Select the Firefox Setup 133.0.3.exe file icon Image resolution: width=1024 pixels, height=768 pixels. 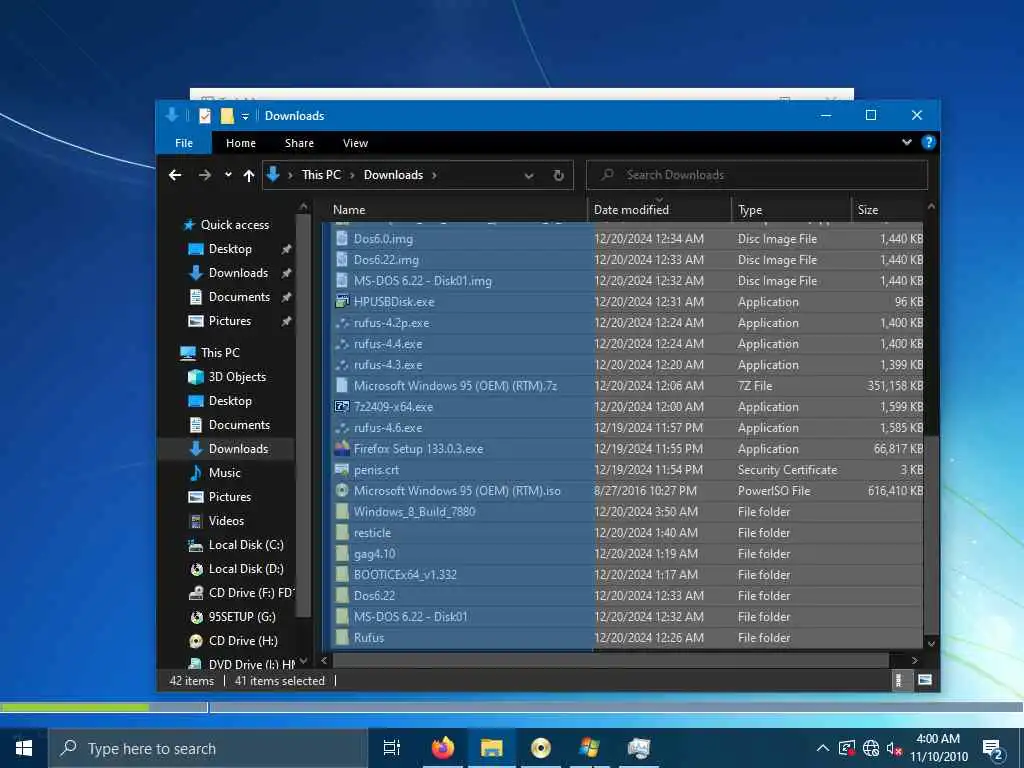click(342, 449)
